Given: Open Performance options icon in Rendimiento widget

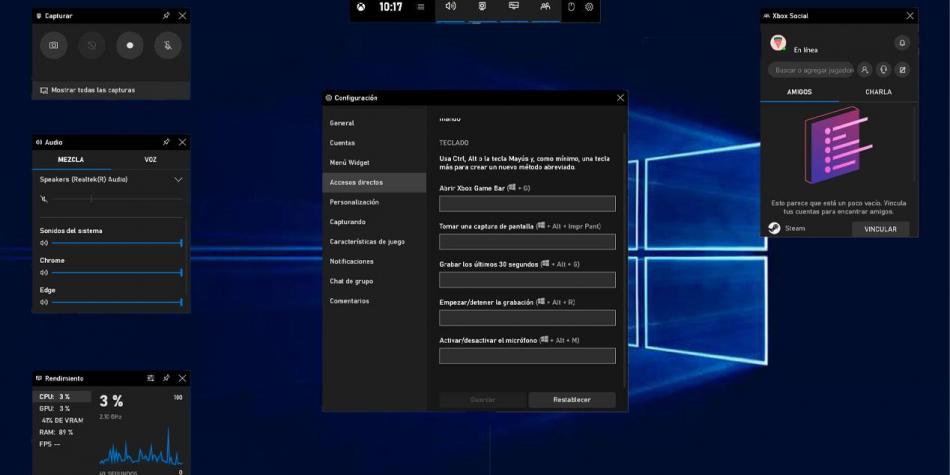Looking at the screenshot, I should 151,378.
